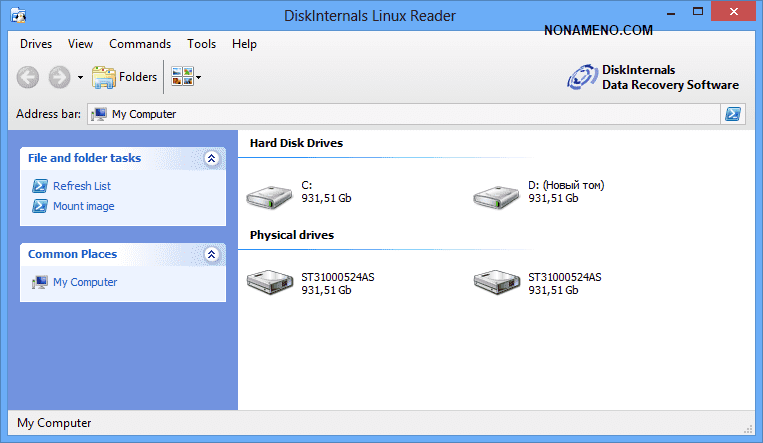Click the My Computer address bar field
Viewport: 763px width, 443px height.
coord(400,114)
